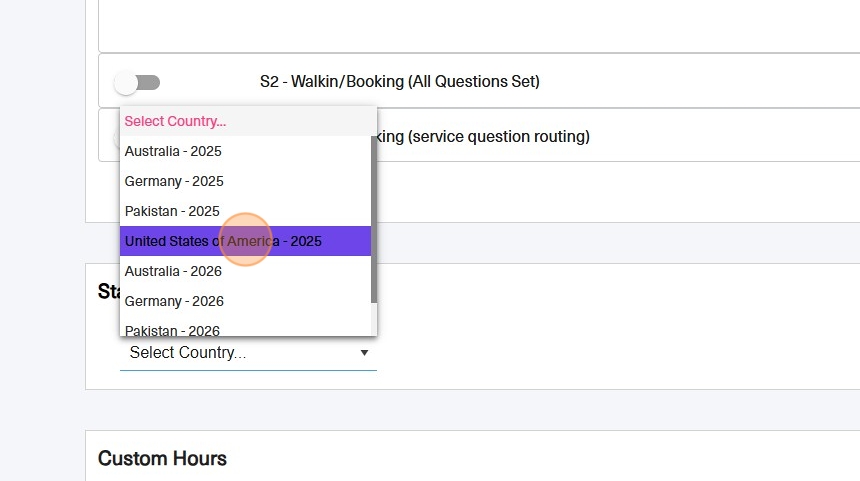Select Australia - 2025 from the list
This screenshot has height=481, width=860.
(173, 151)
